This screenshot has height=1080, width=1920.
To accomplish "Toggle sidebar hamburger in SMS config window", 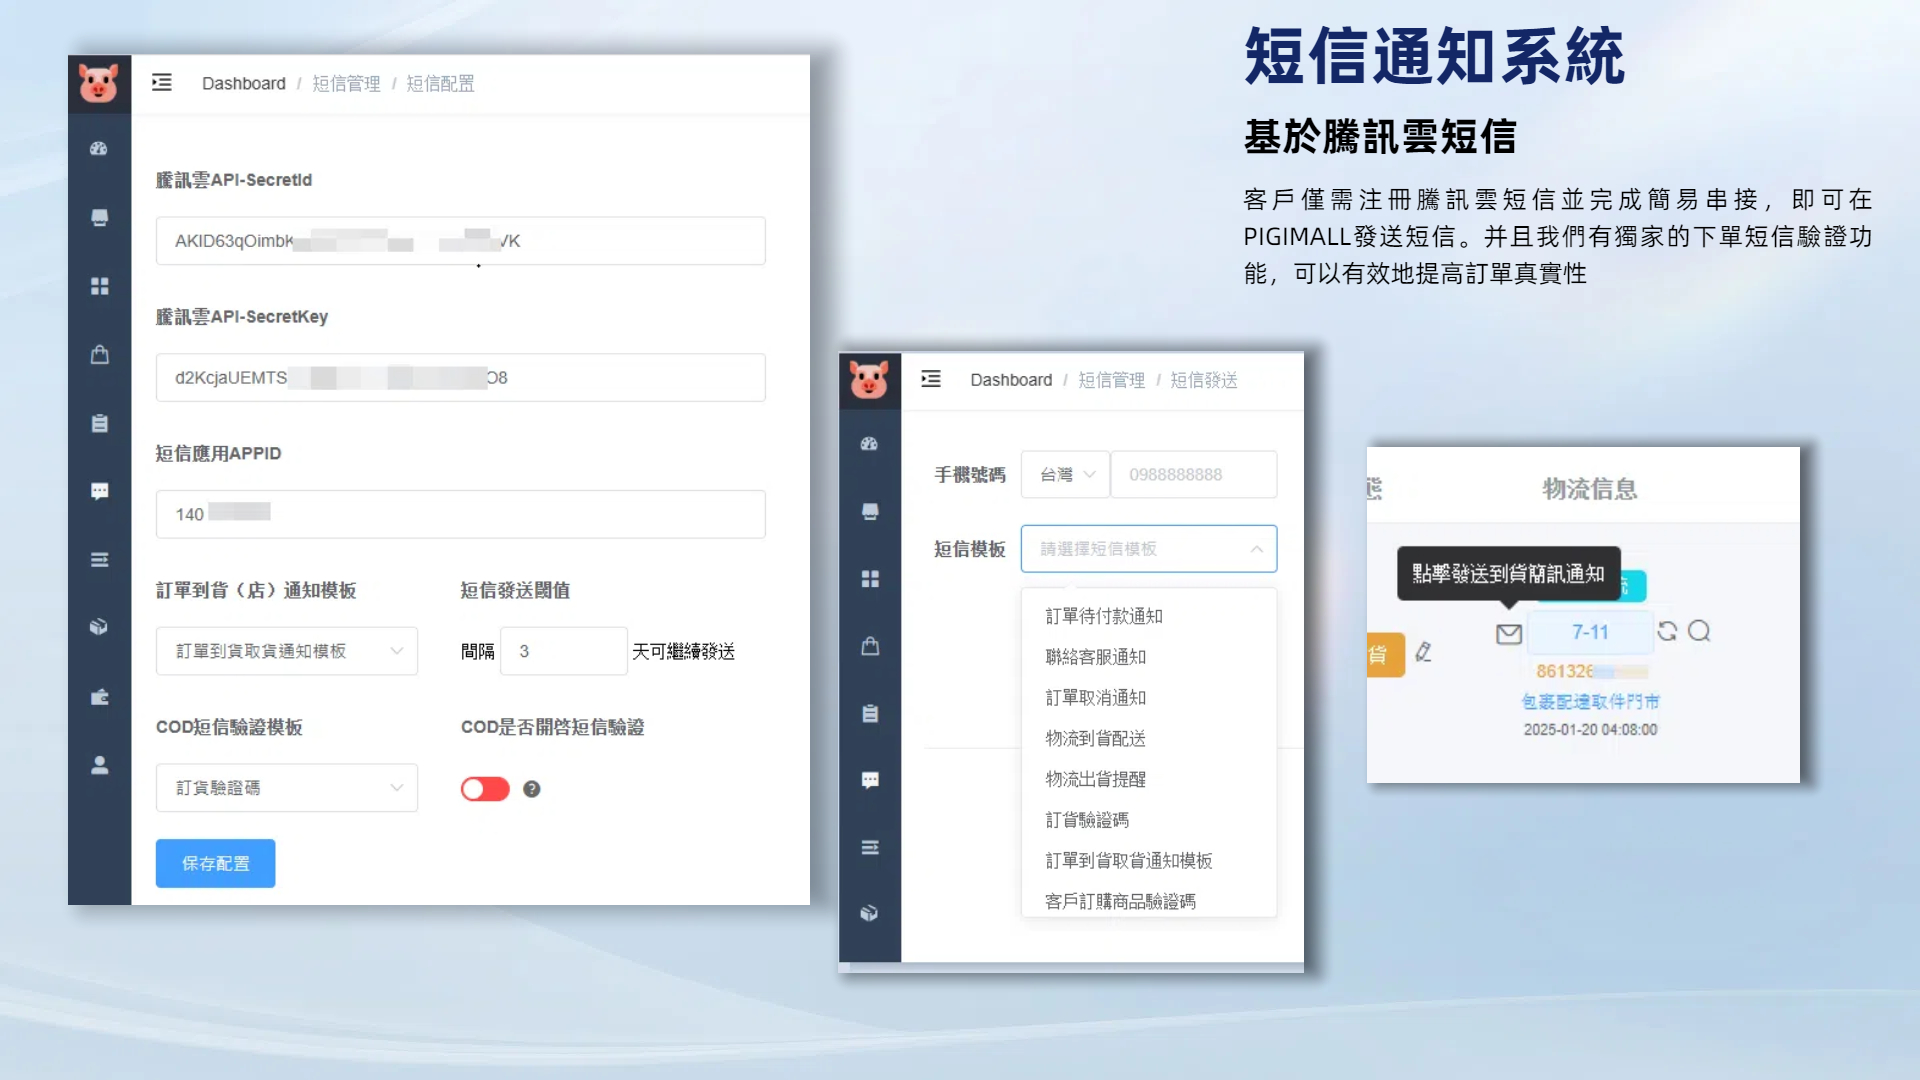I will coord(162,83).
